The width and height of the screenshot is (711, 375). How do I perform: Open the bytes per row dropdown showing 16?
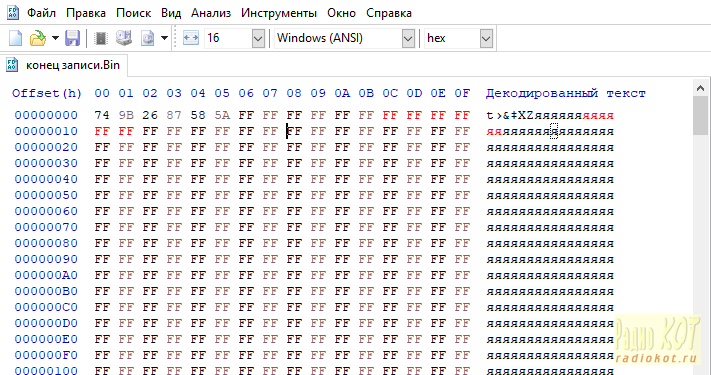coord(234,38)
